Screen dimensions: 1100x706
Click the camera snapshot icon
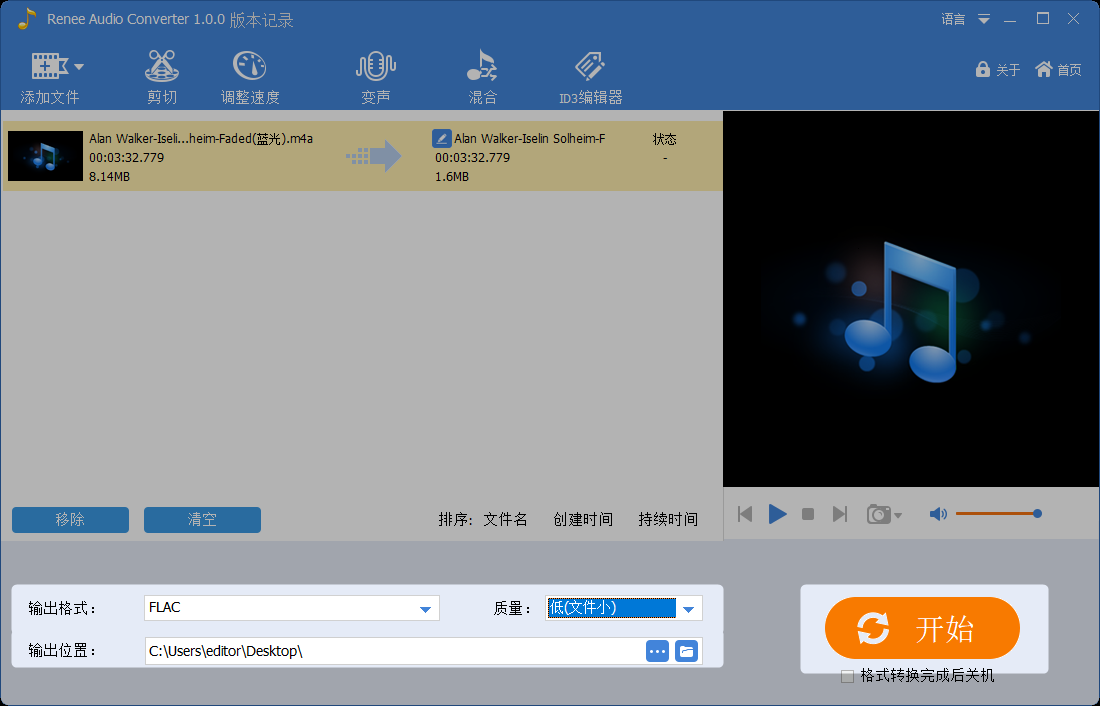point(878,514)
